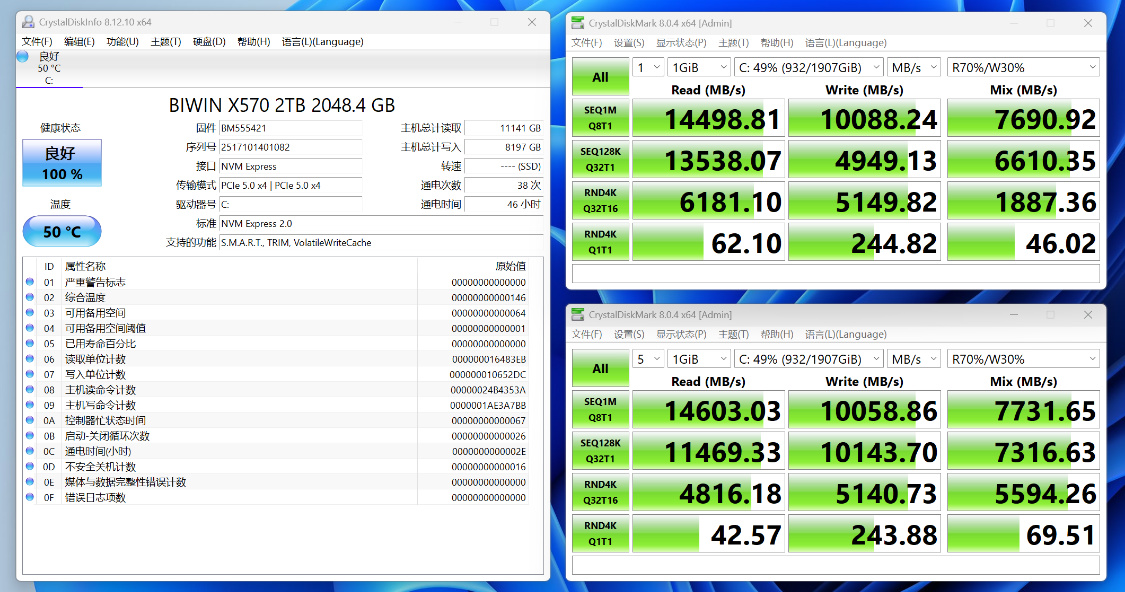This screenshot has height=592, width=1125.
Task: Open 语言(L)(Language) menu in CrystalDiskInfo
Action: point(323,42)
